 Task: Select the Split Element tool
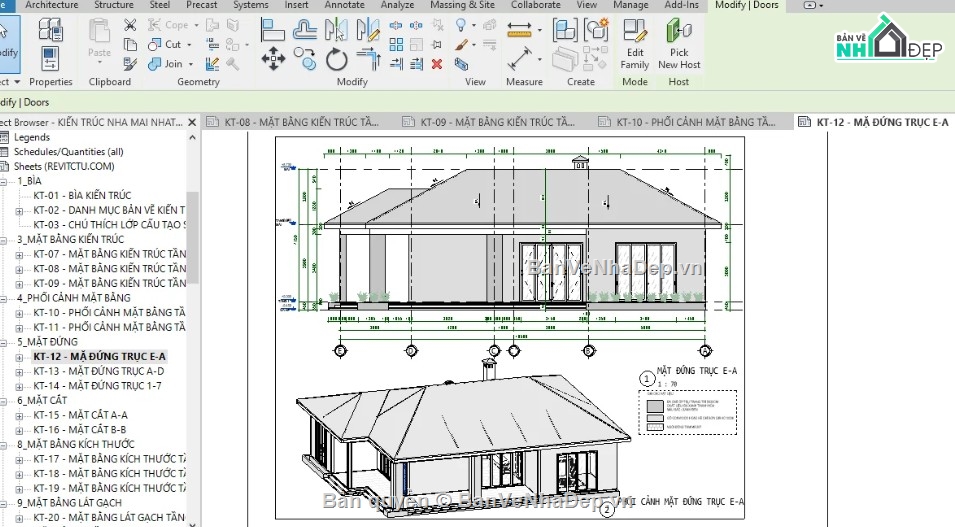point(396,25)
